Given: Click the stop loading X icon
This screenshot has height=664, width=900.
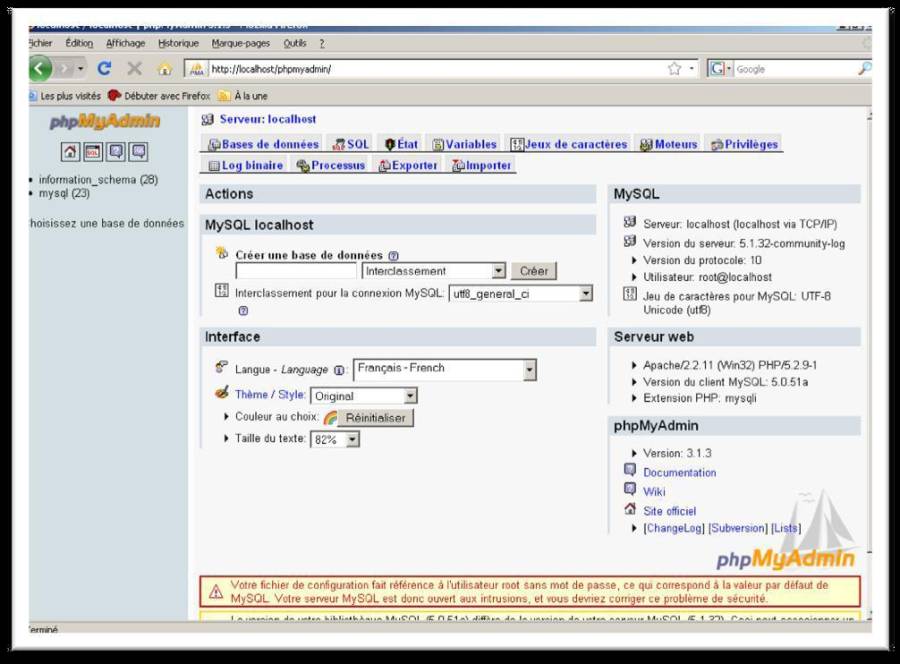Looking at the screenshot, I should [x=134, y=69].
